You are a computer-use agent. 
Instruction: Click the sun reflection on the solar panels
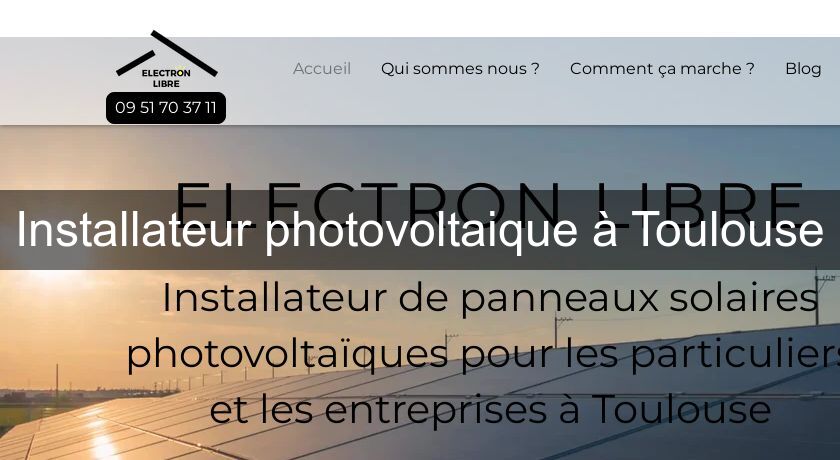[x=102, y=443]
